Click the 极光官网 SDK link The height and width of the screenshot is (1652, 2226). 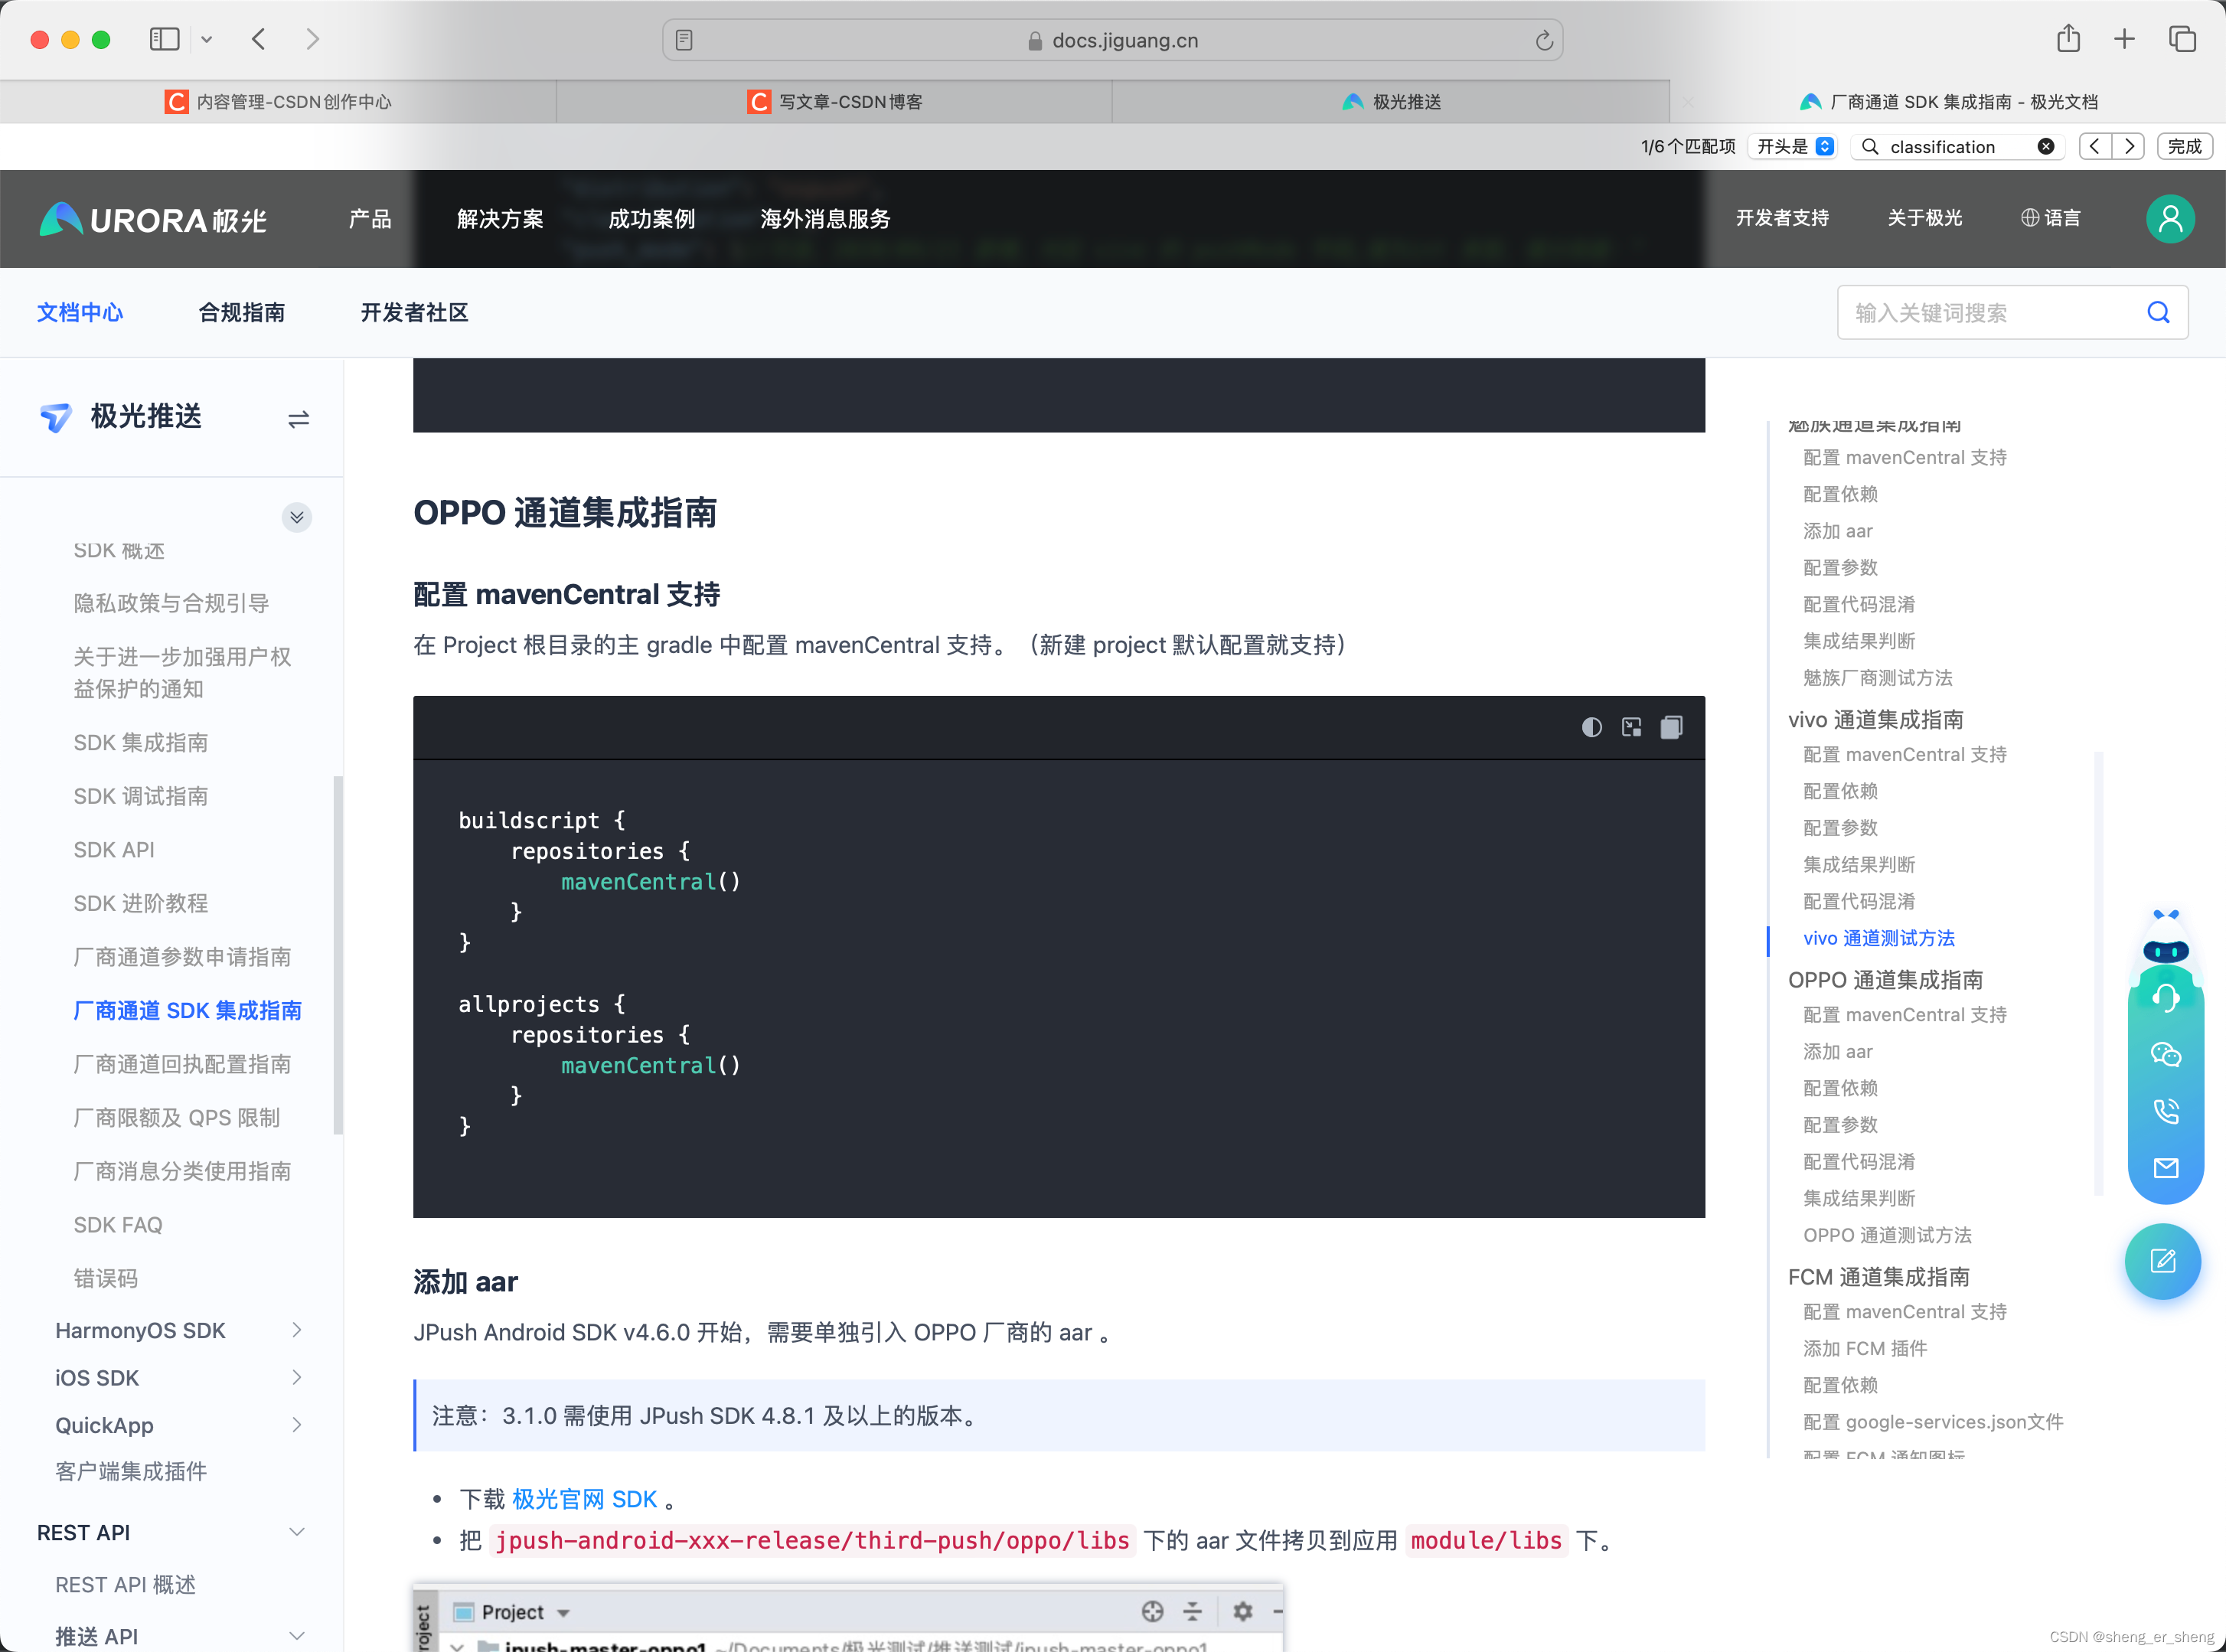tap(583, 1497)
